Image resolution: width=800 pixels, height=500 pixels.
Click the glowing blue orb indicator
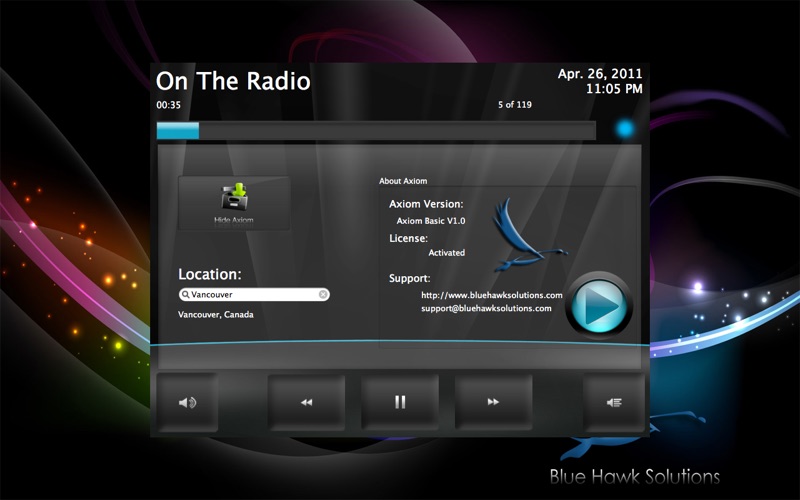point(624,129)
